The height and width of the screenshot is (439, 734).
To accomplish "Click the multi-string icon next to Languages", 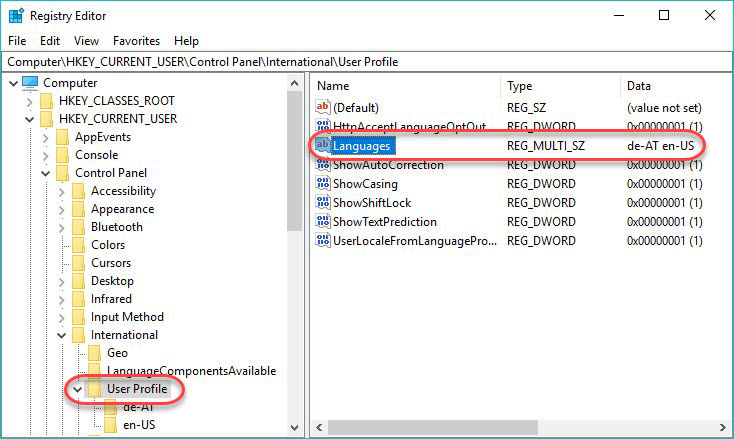I will click(323, 146).
